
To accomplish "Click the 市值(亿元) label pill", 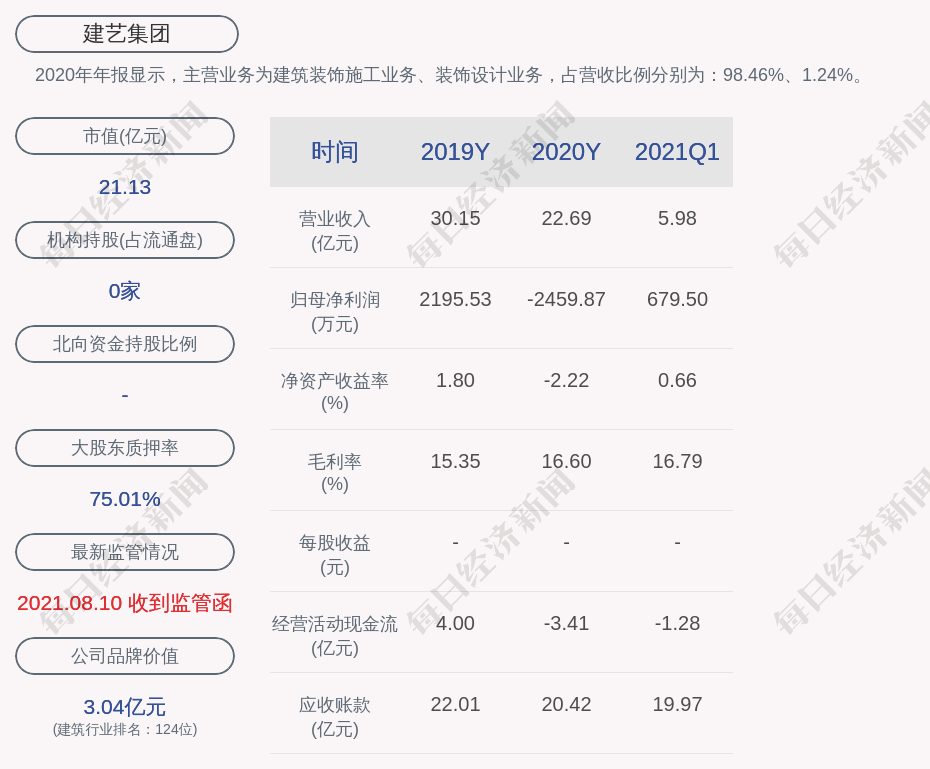I will [125, 136].
